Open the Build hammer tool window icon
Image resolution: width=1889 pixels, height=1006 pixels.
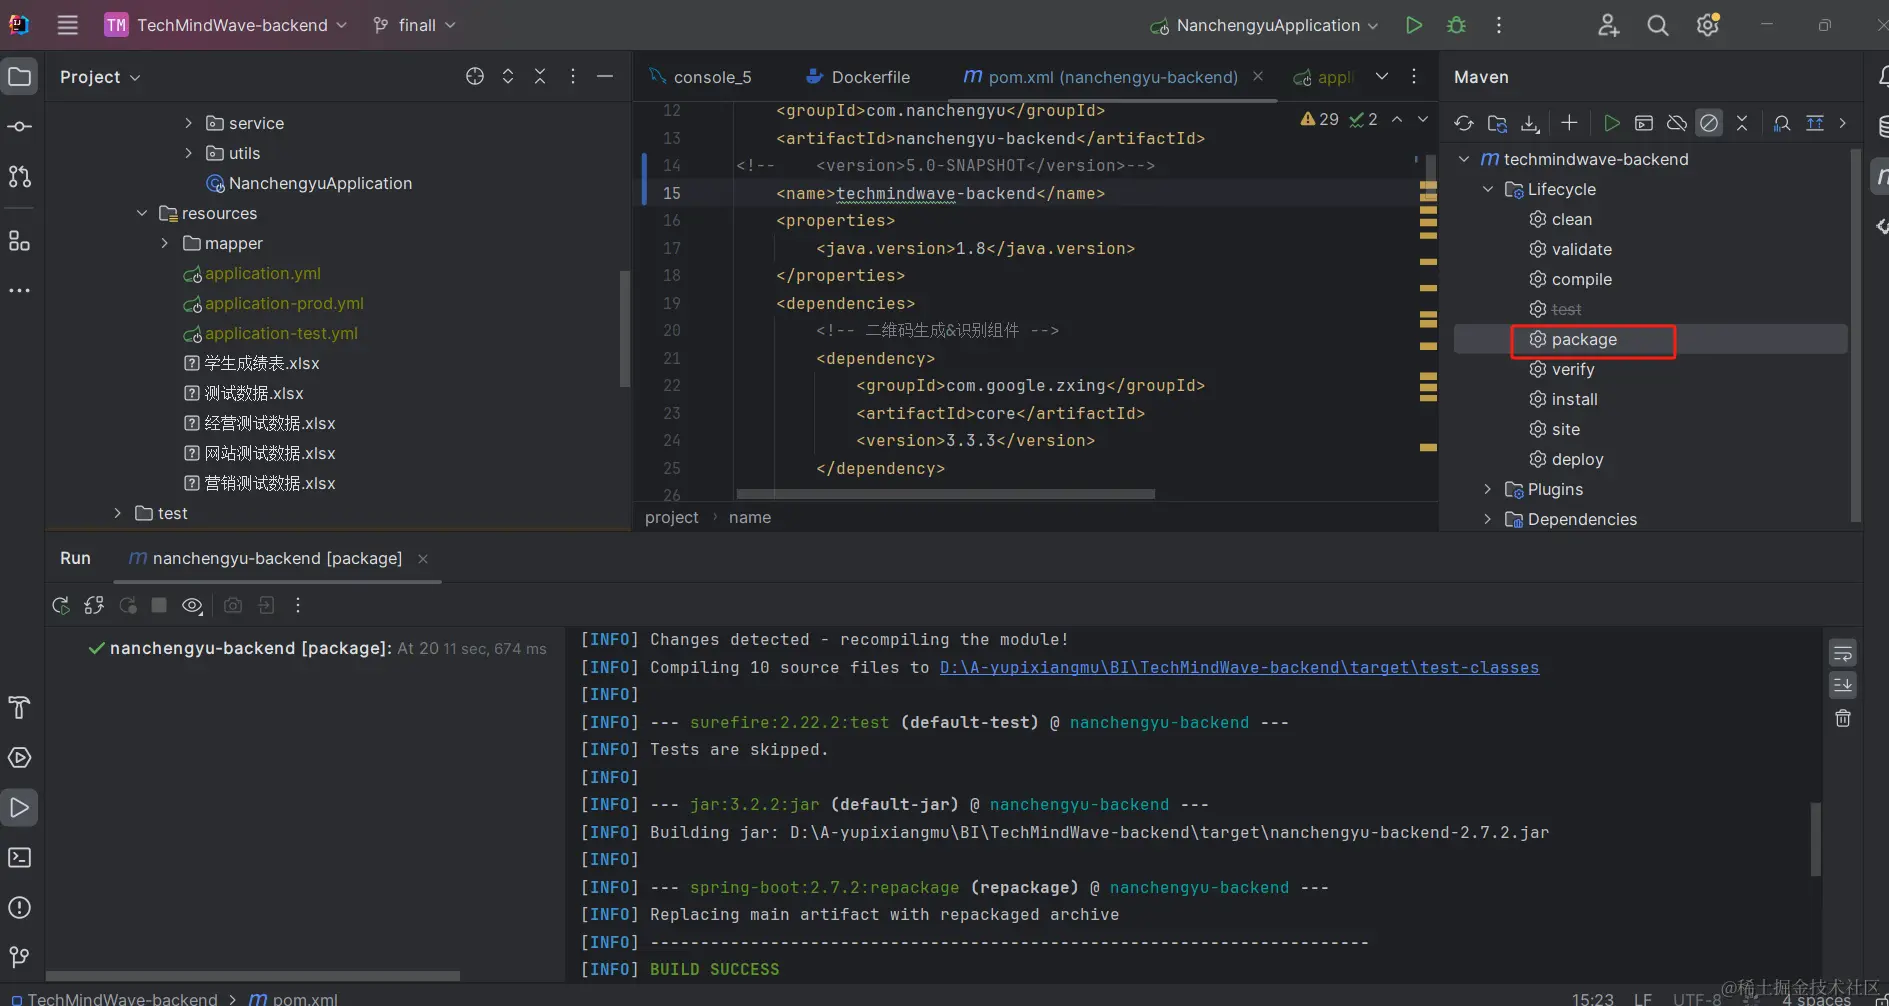(19, 707)
